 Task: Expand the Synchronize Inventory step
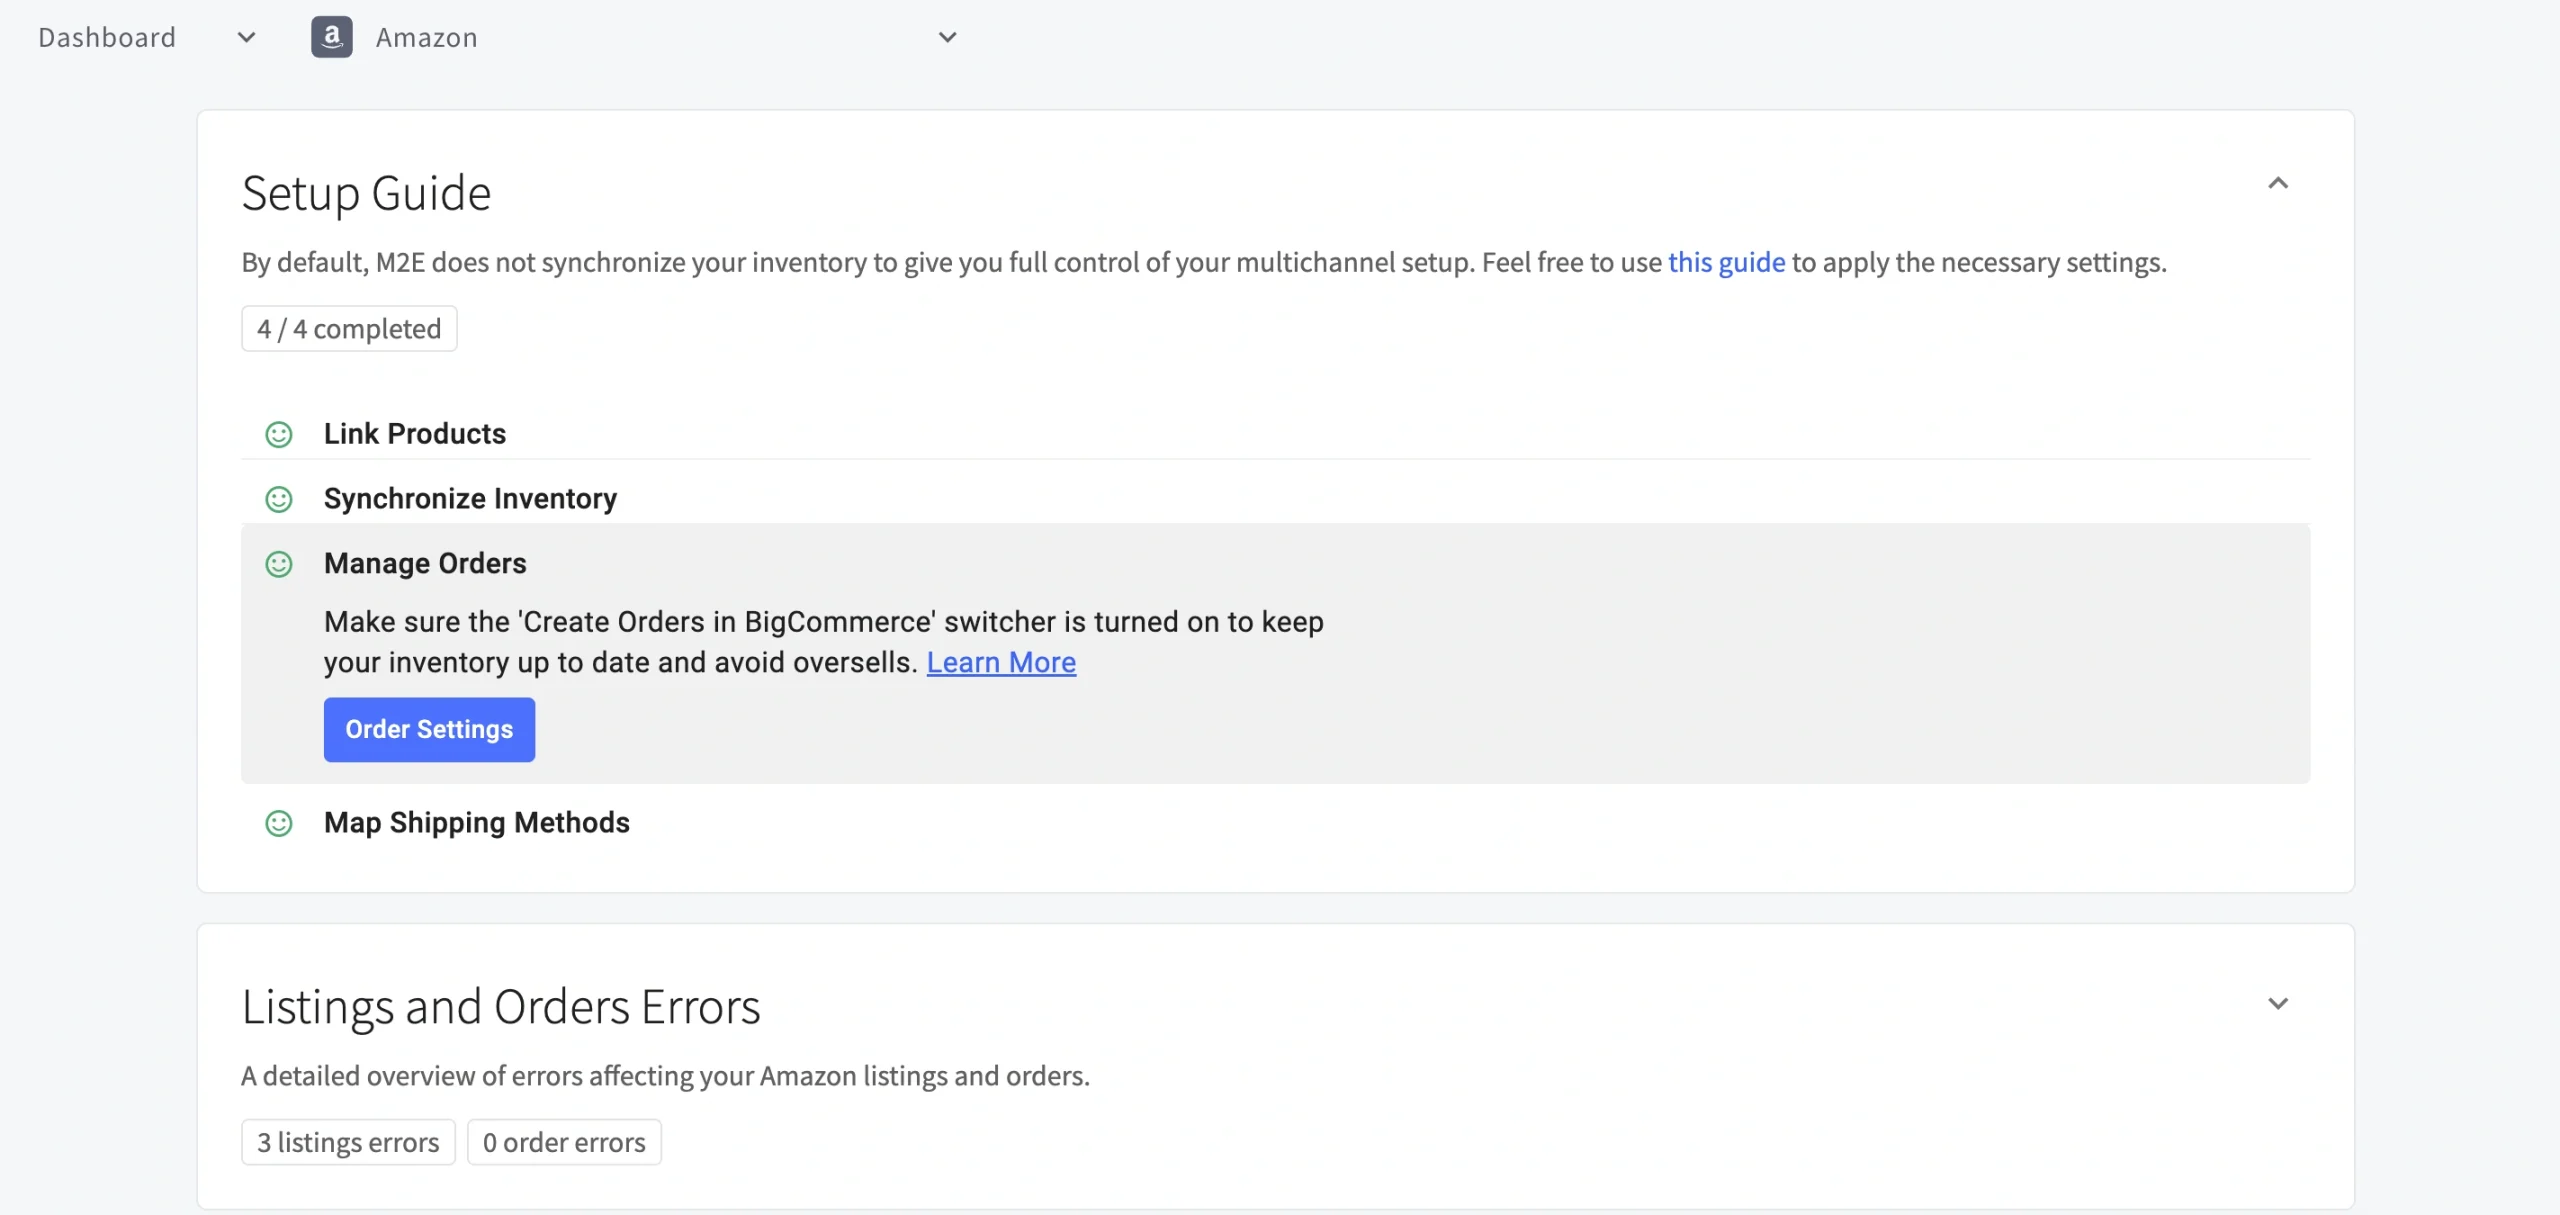[470, 499]
